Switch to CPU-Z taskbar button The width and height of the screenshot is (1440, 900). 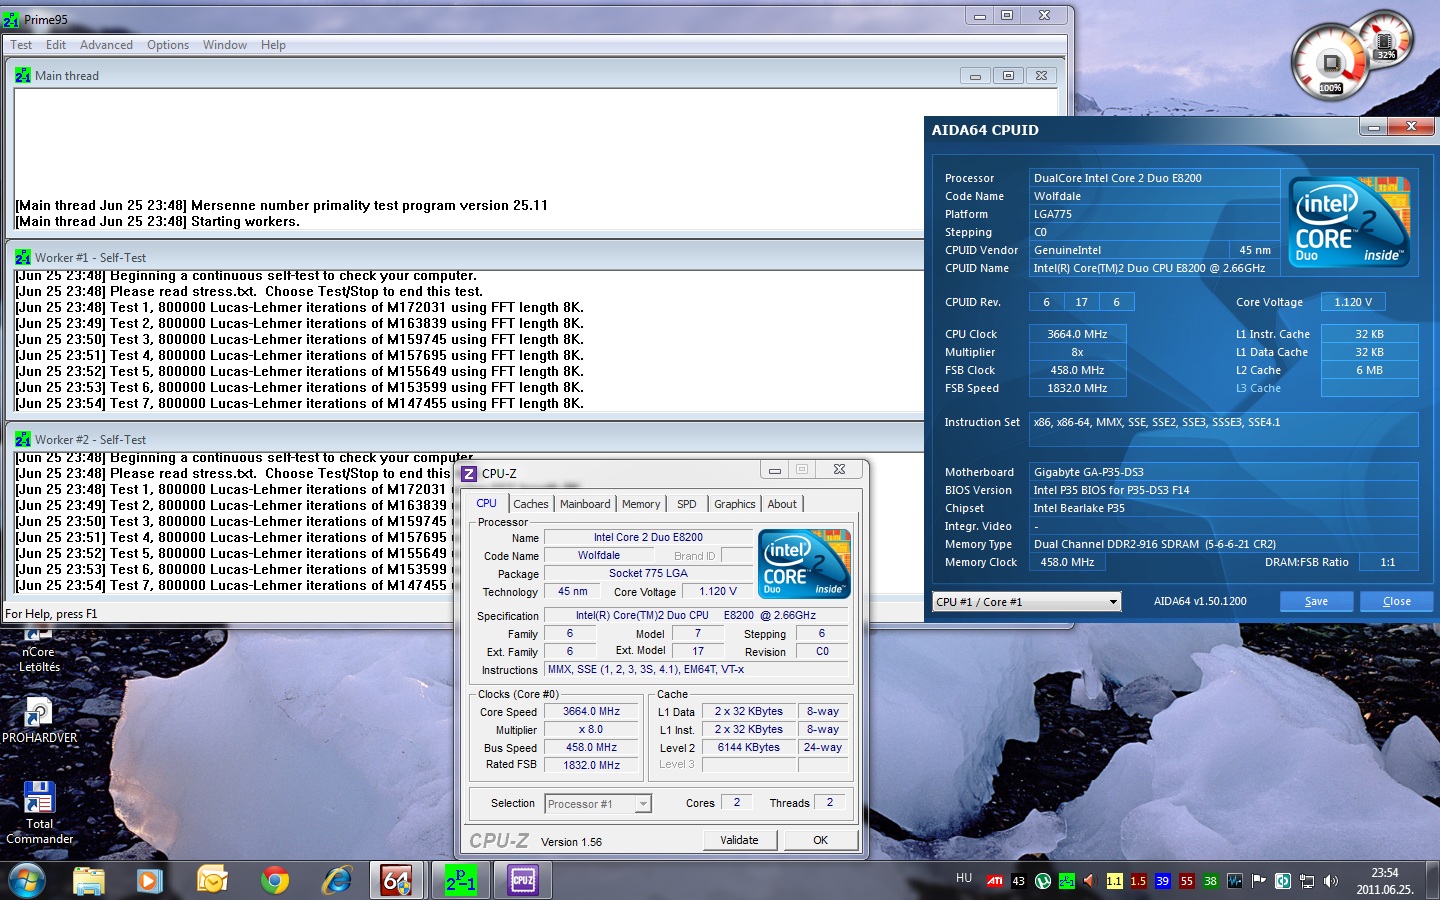[x=522, y=880]
